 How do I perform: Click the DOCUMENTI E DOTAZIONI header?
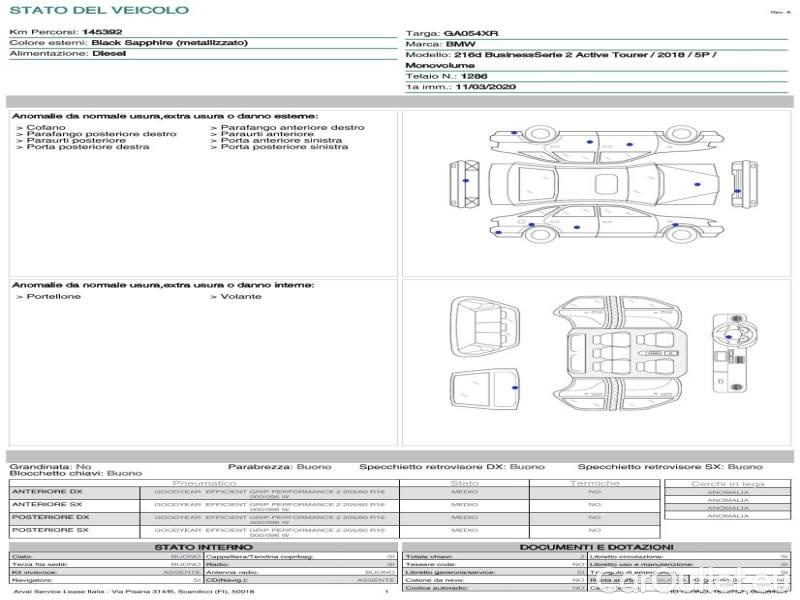[596, 547]
